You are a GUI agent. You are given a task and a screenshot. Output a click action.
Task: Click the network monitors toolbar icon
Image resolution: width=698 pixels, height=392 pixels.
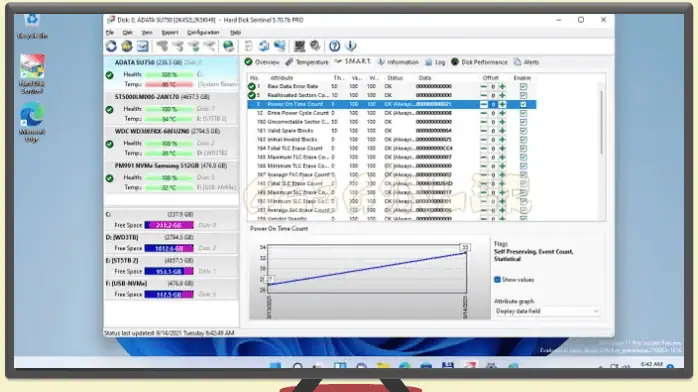[280, 46]
